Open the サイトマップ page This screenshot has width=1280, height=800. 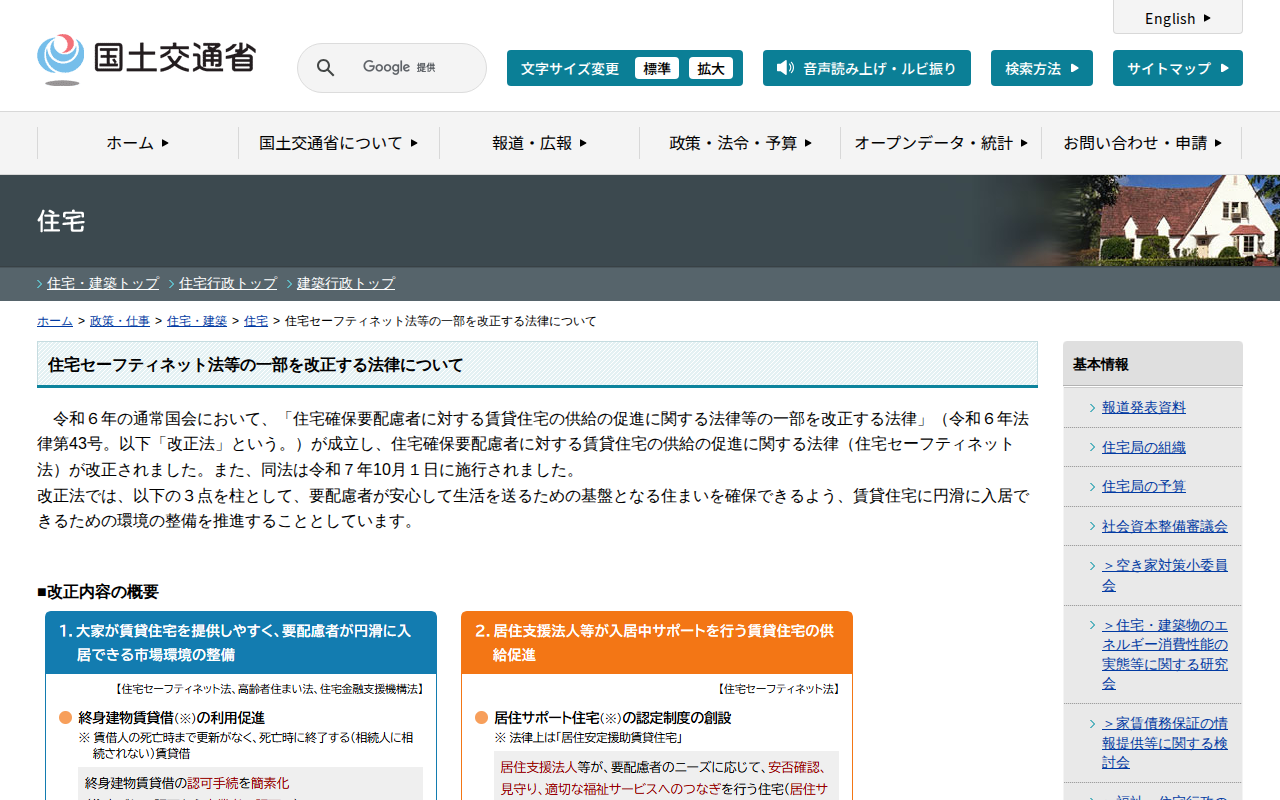[1178, 68]
